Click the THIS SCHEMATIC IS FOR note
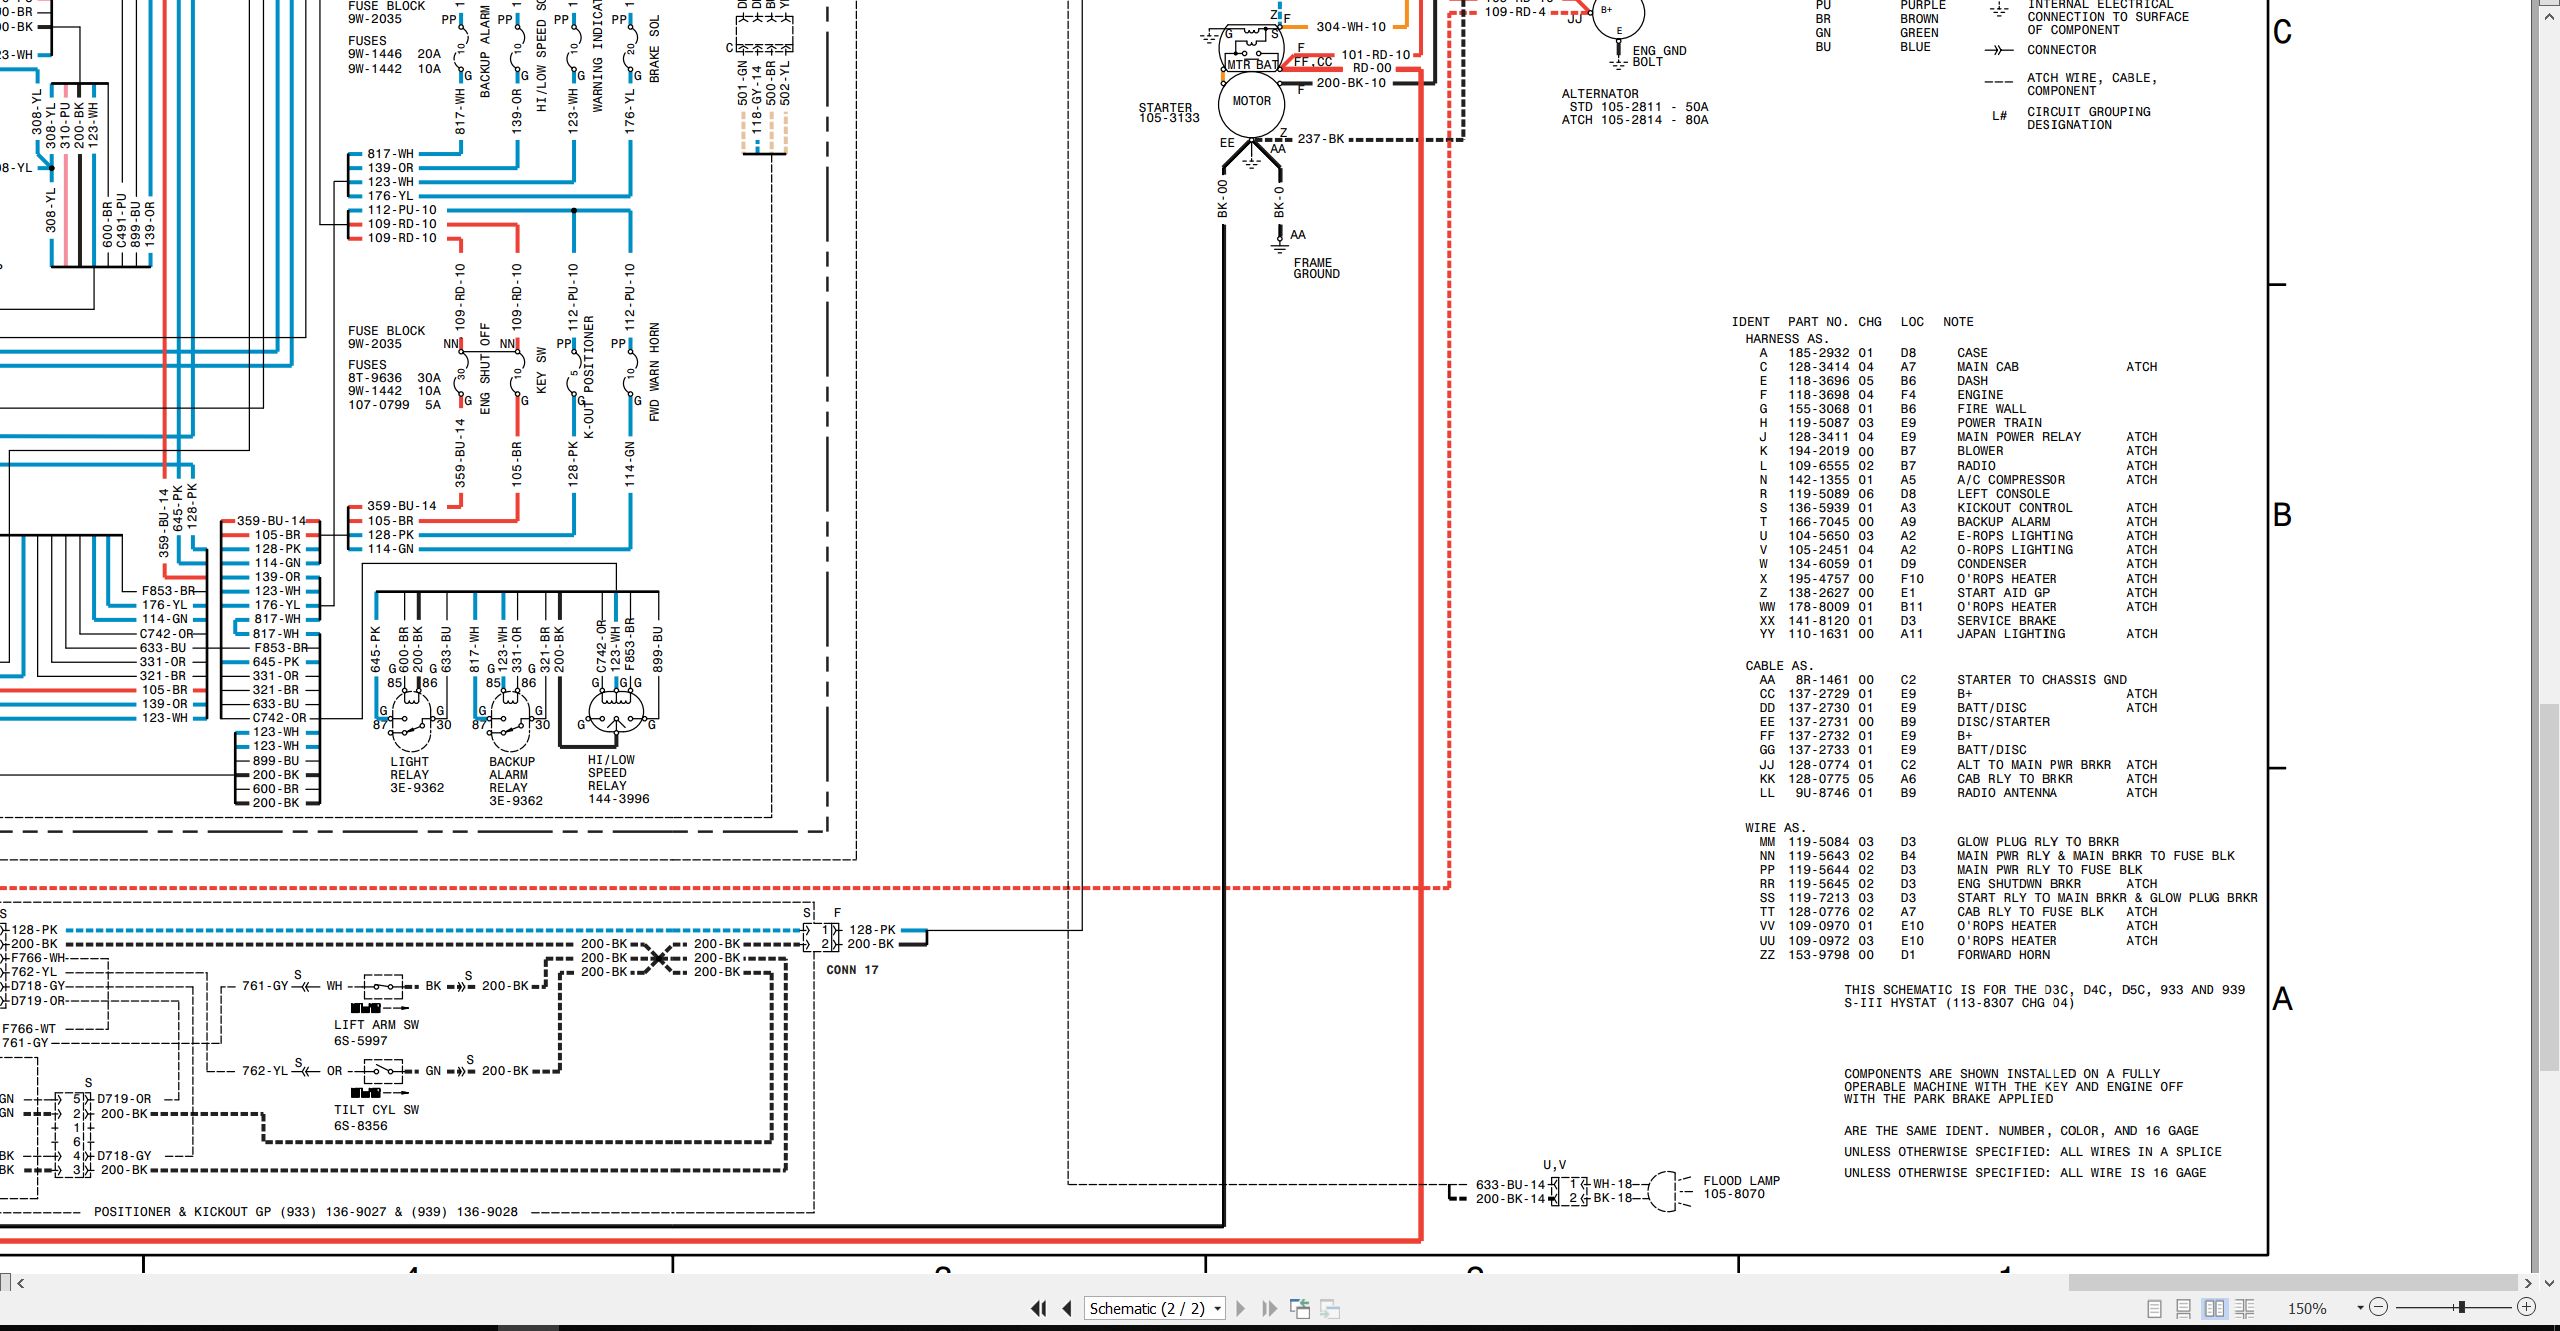2560x1331 pixels. tap(2044, 996)
